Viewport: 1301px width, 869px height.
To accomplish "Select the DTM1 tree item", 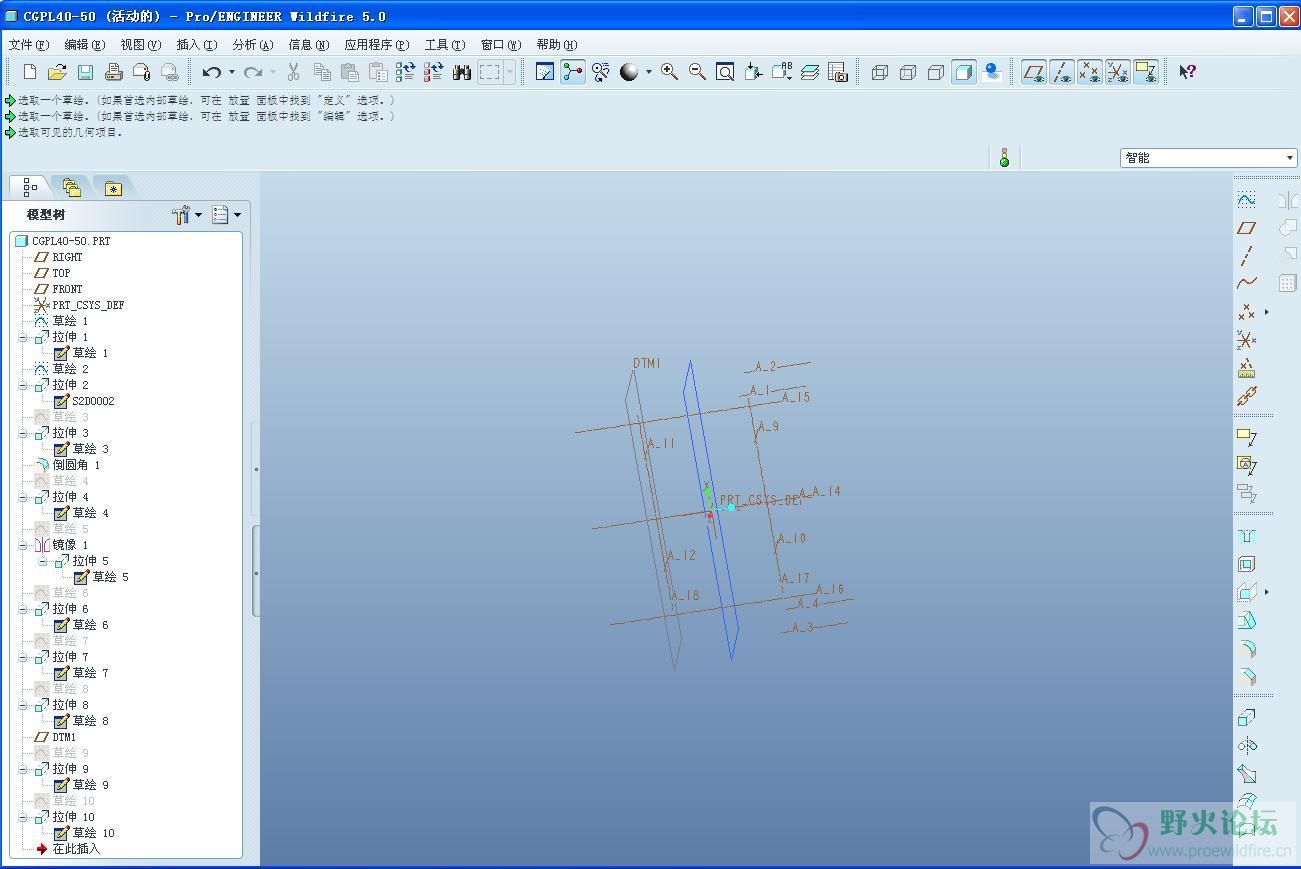I will pos(55,737).
